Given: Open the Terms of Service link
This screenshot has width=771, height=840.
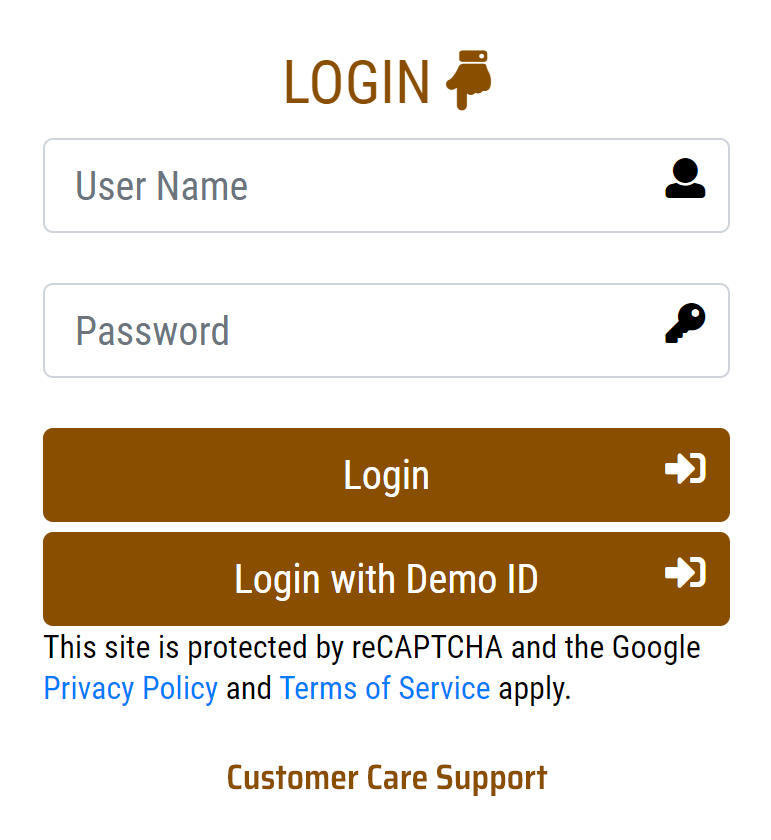Looking at the screenshot, I should tap(385, 689).
